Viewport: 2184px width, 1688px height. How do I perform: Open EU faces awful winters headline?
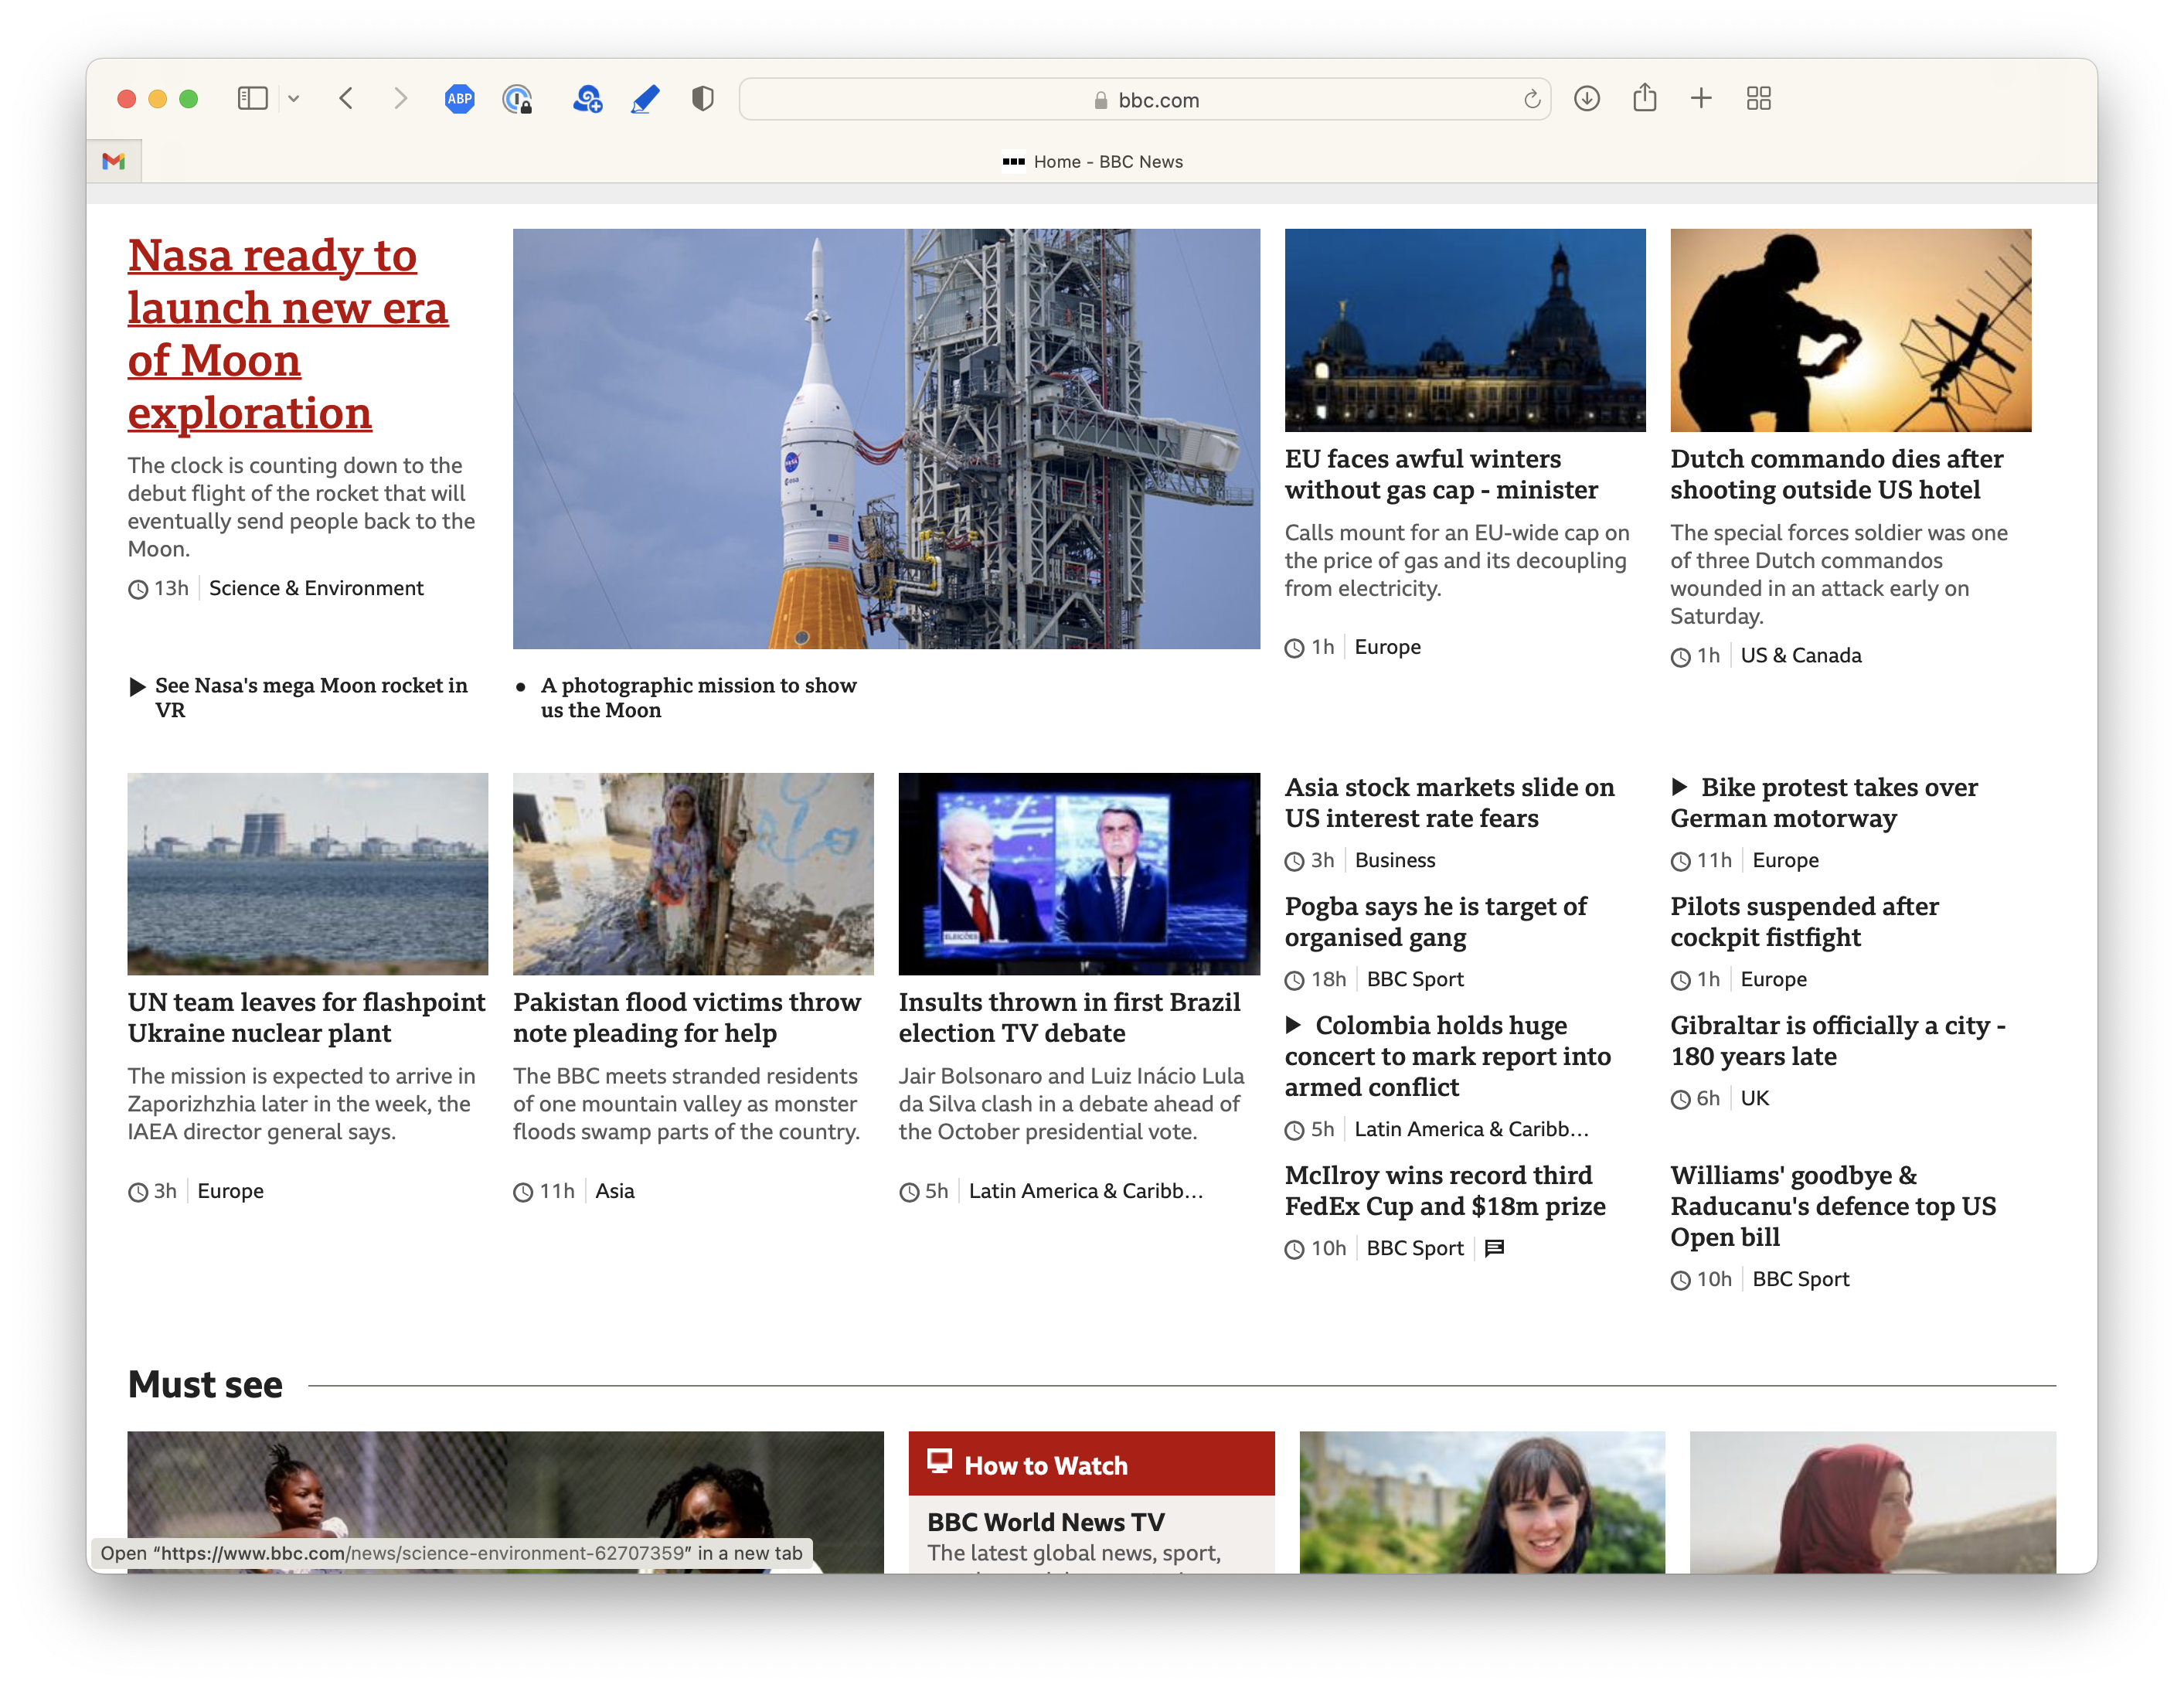tap(1441, 474)
